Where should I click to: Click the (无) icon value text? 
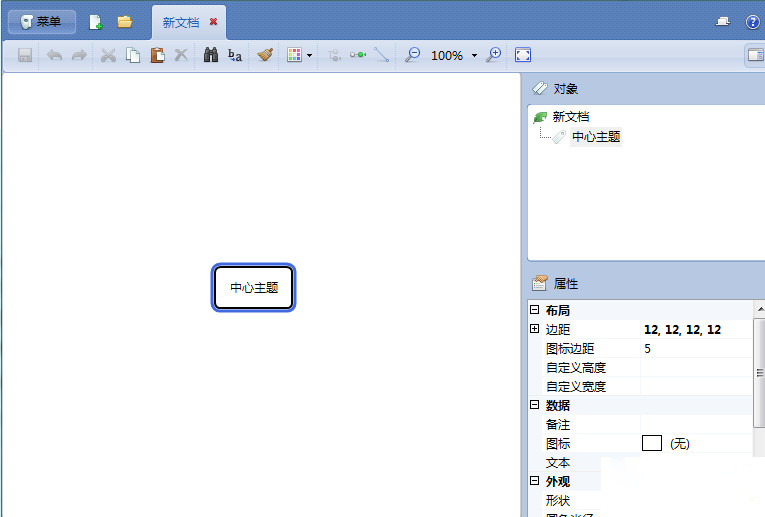tap(680, 444)
